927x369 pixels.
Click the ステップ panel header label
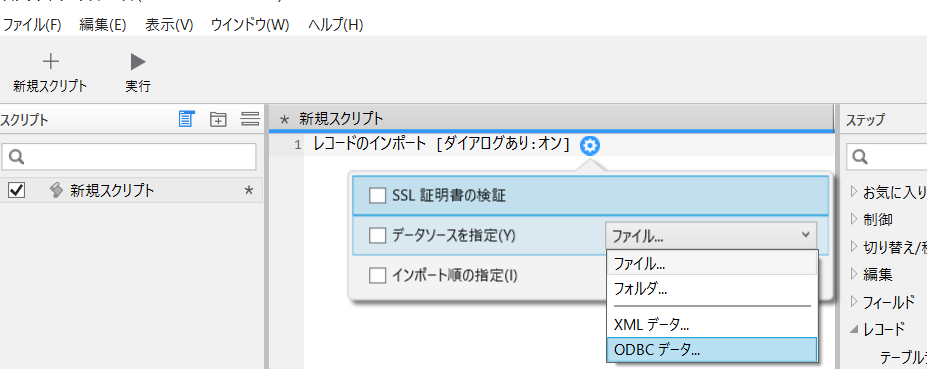(x=865, y=120)
